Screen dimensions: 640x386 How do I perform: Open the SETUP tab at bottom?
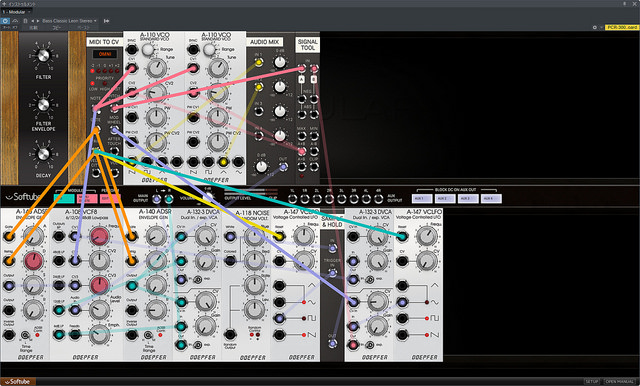(592, 382)
